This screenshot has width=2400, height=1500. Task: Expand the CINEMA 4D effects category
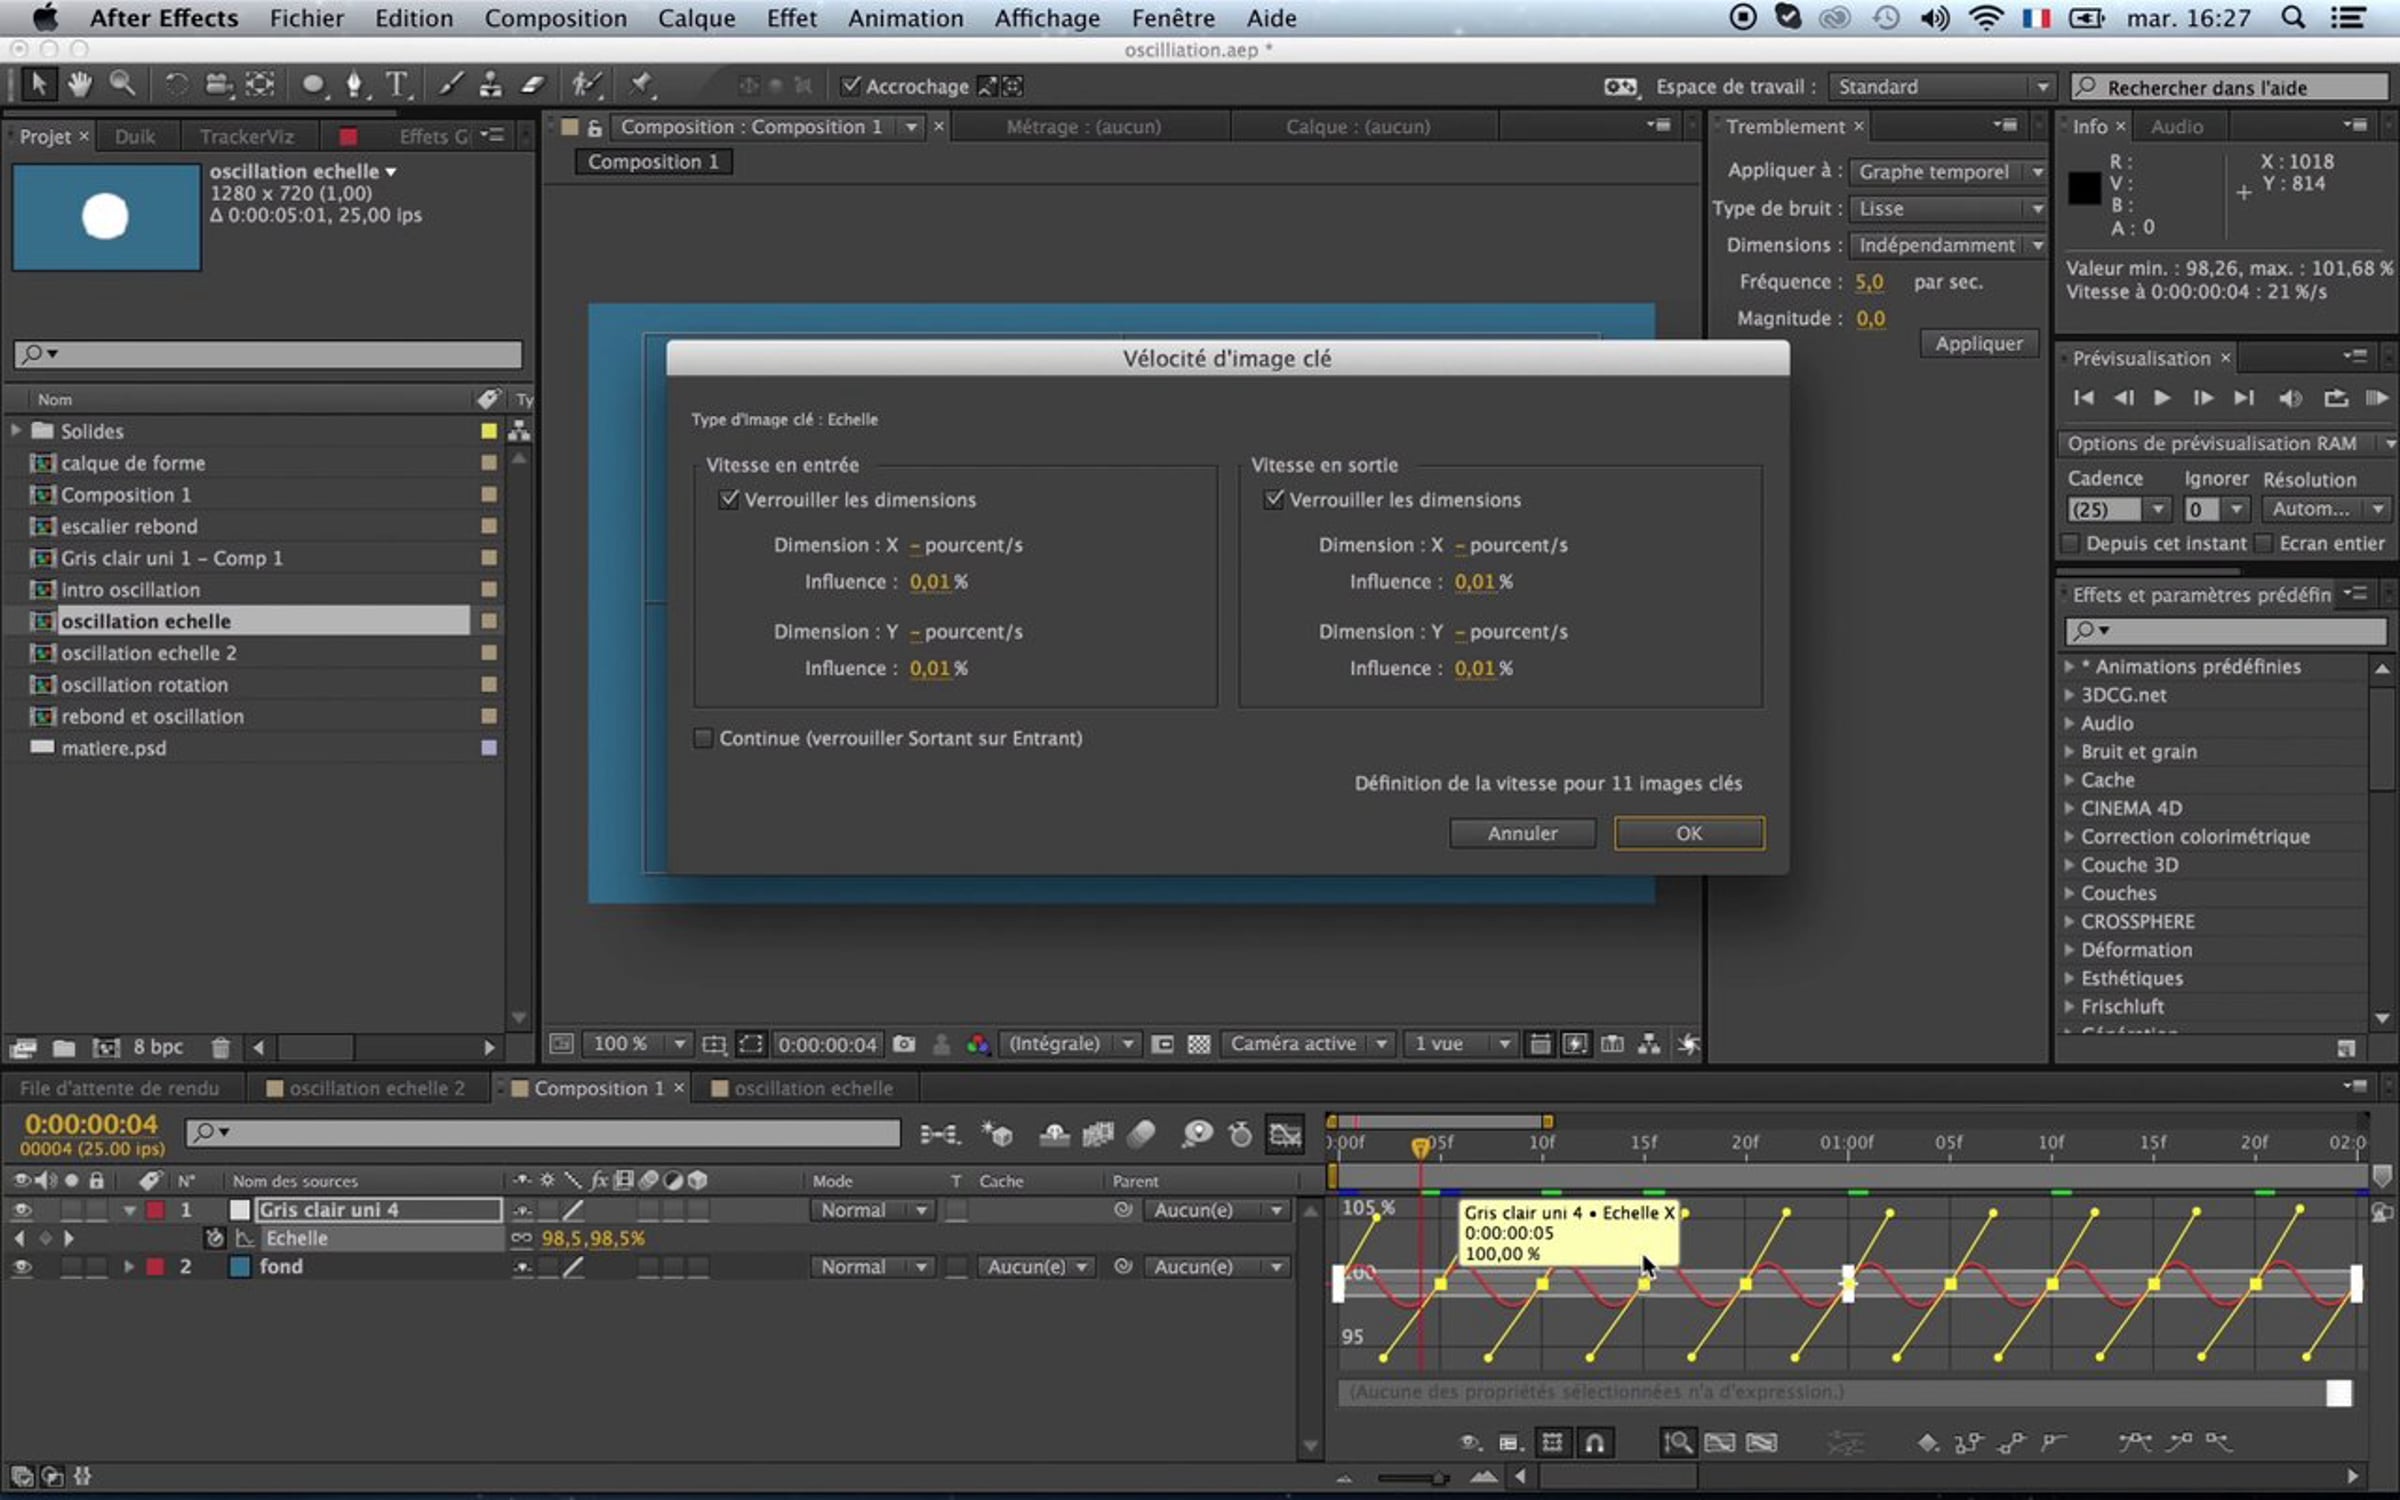point(2069,808)
